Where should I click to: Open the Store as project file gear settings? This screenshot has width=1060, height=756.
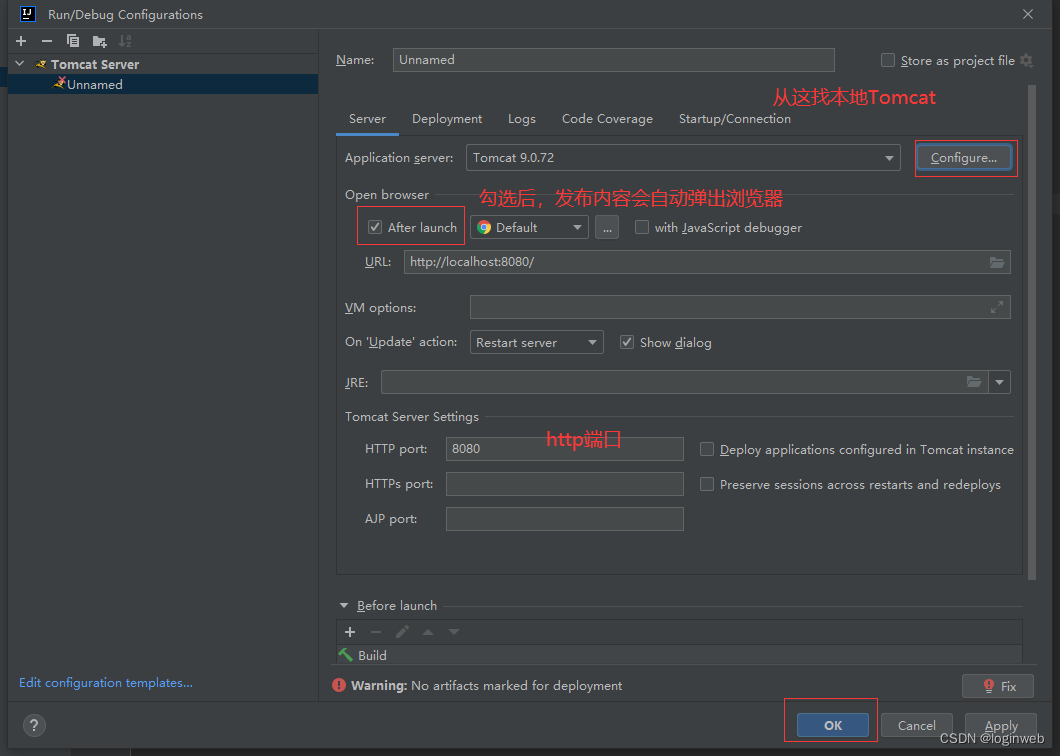[1026, 60]
